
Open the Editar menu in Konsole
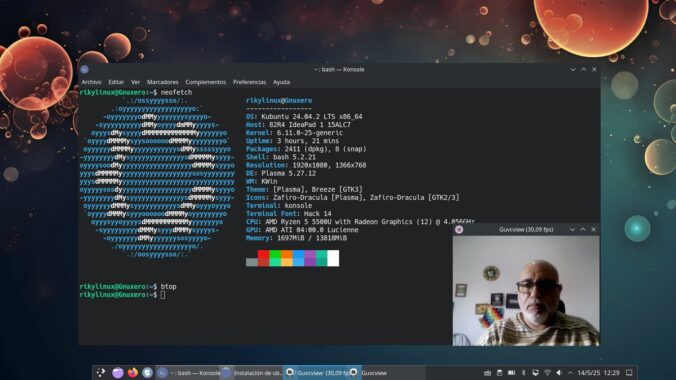click(116, 82)
